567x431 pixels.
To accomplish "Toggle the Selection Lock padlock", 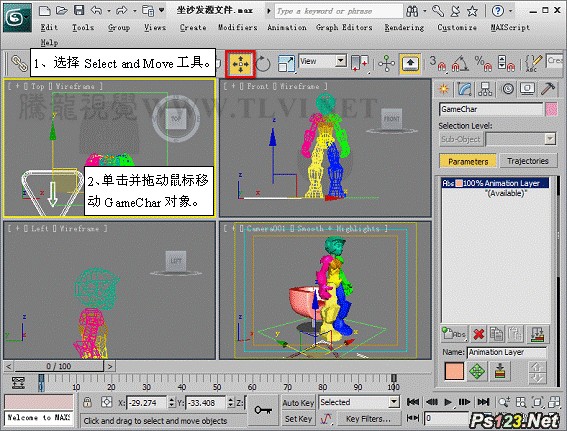I will pyautogui.click(x=87, y=402).
